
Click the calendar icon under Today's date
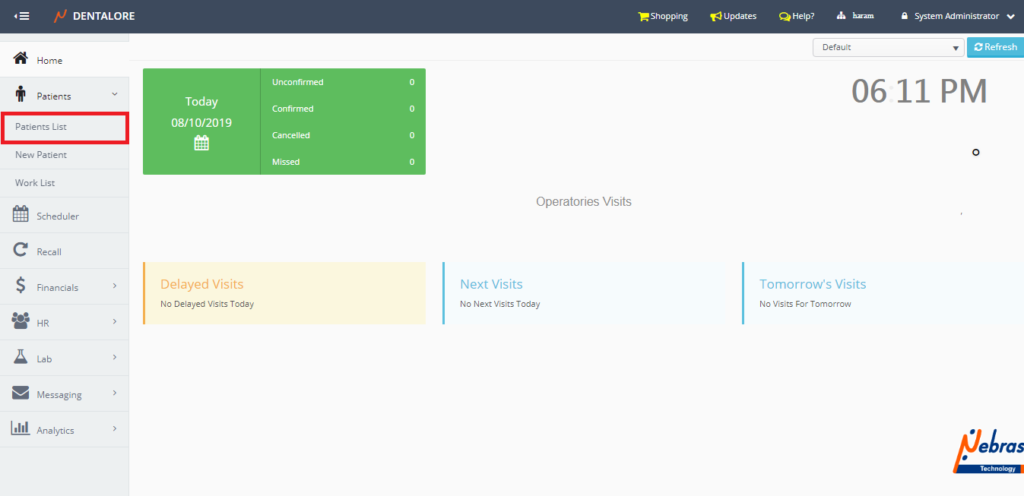click(201, 143)
